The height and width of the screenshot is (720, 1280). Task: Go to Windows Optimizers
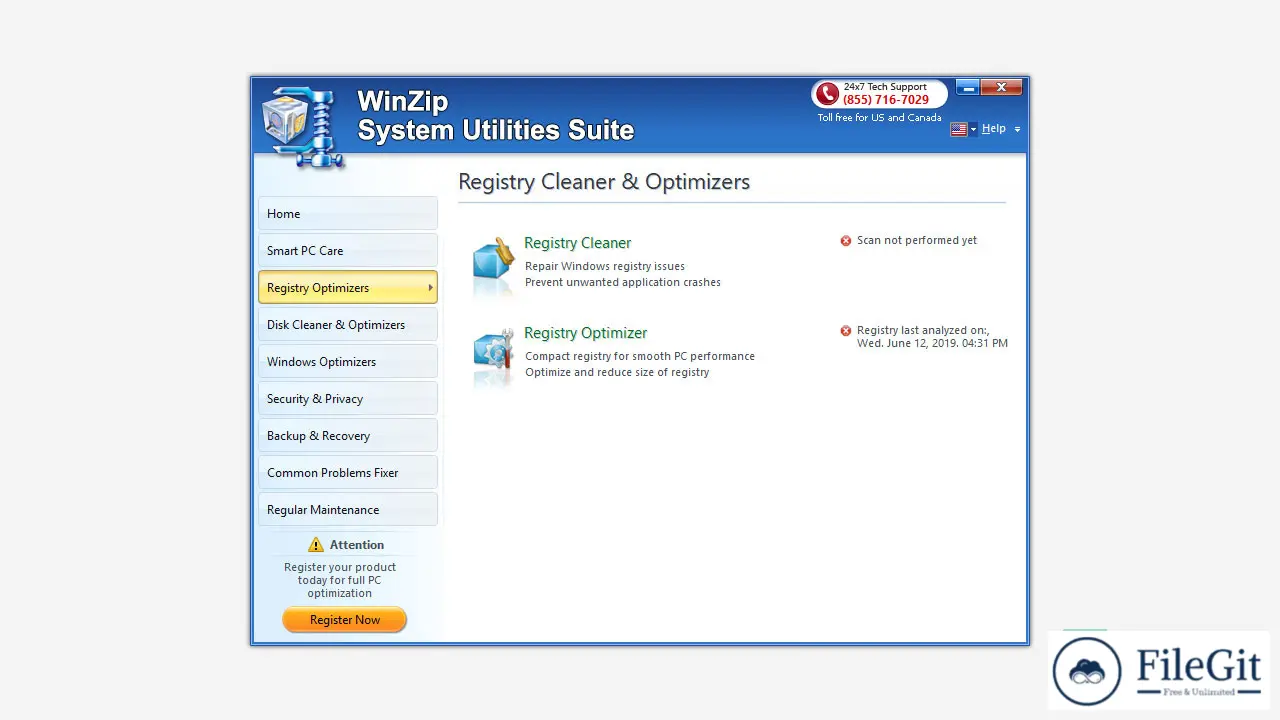348,362
